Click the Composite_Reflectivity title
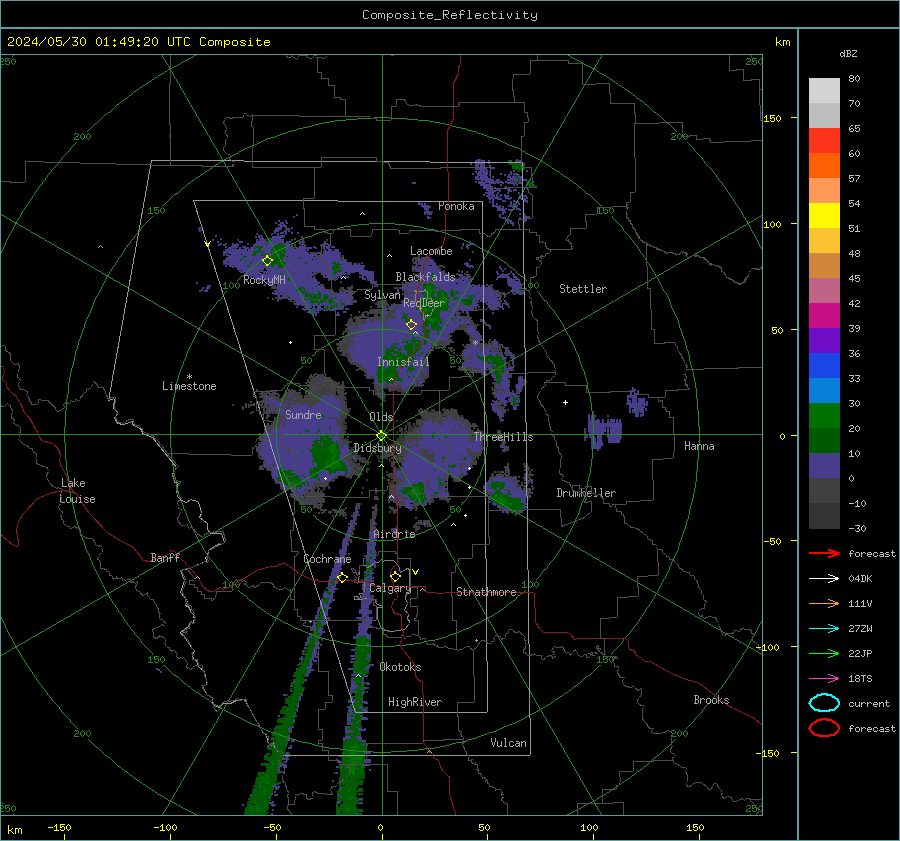 (x=450, y=15)
